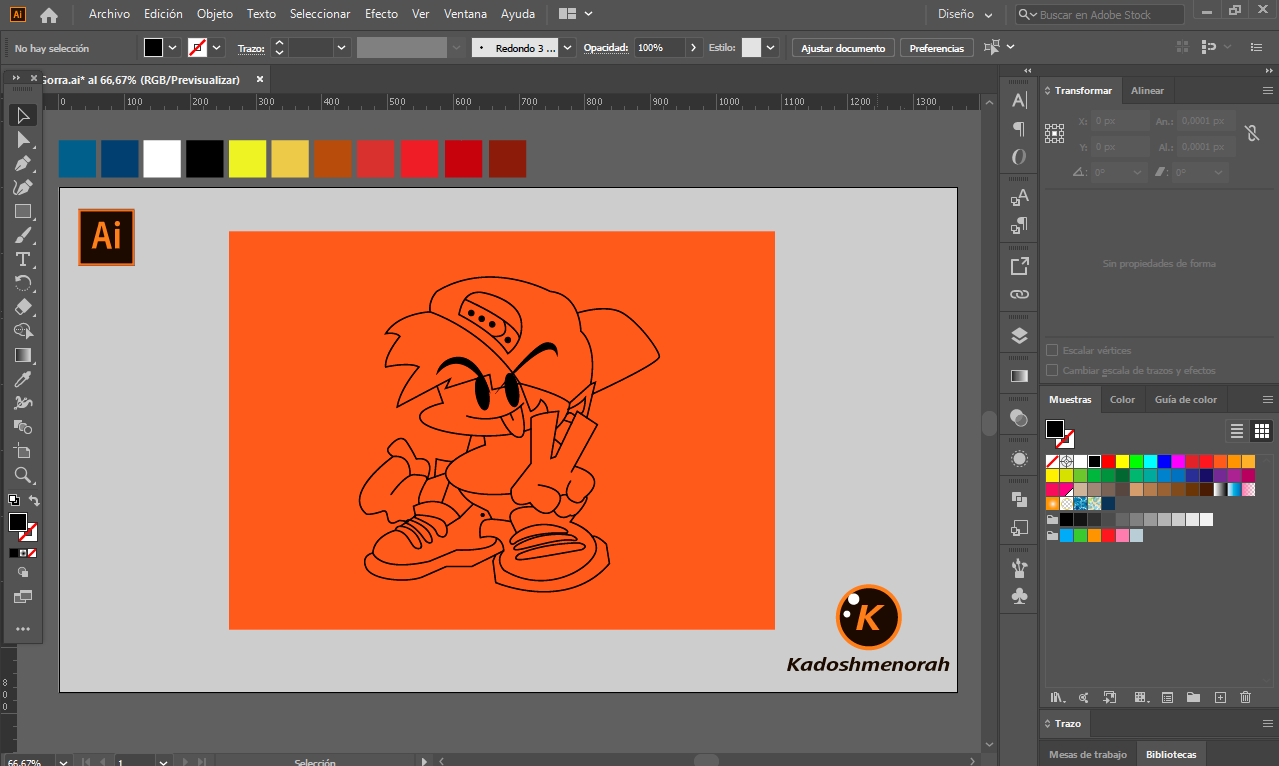The height and width of the screenshot is (766, 1279).
Task: Select the Rectangle tool
Action: pyautogui.click(x=23, y=211)
